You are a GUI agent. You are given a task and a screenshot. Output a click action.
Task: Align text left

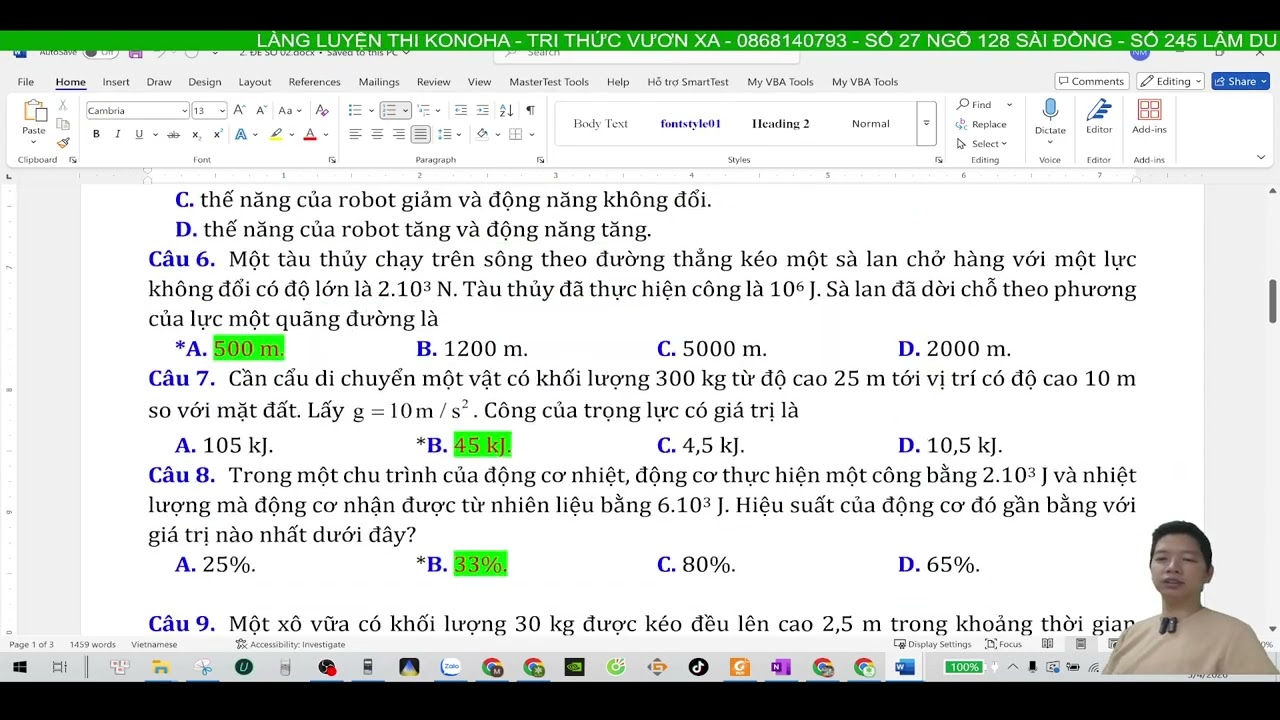tap(355, 135)
